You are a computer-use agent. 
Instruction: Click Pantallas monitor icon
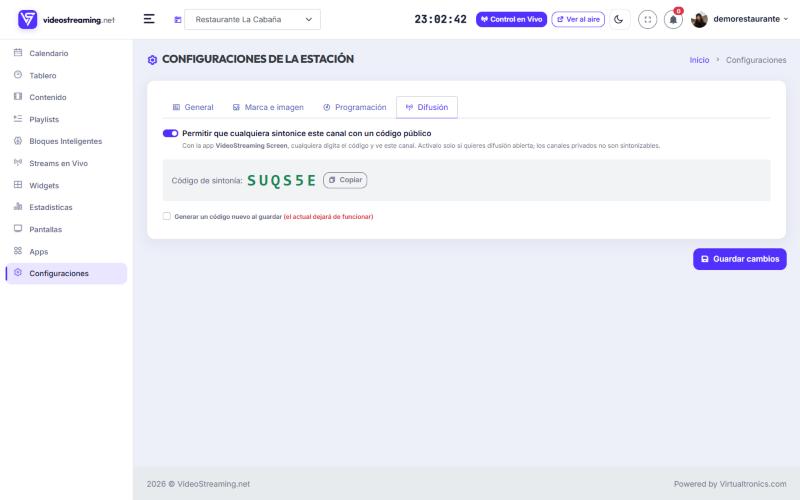click(18, 229)
